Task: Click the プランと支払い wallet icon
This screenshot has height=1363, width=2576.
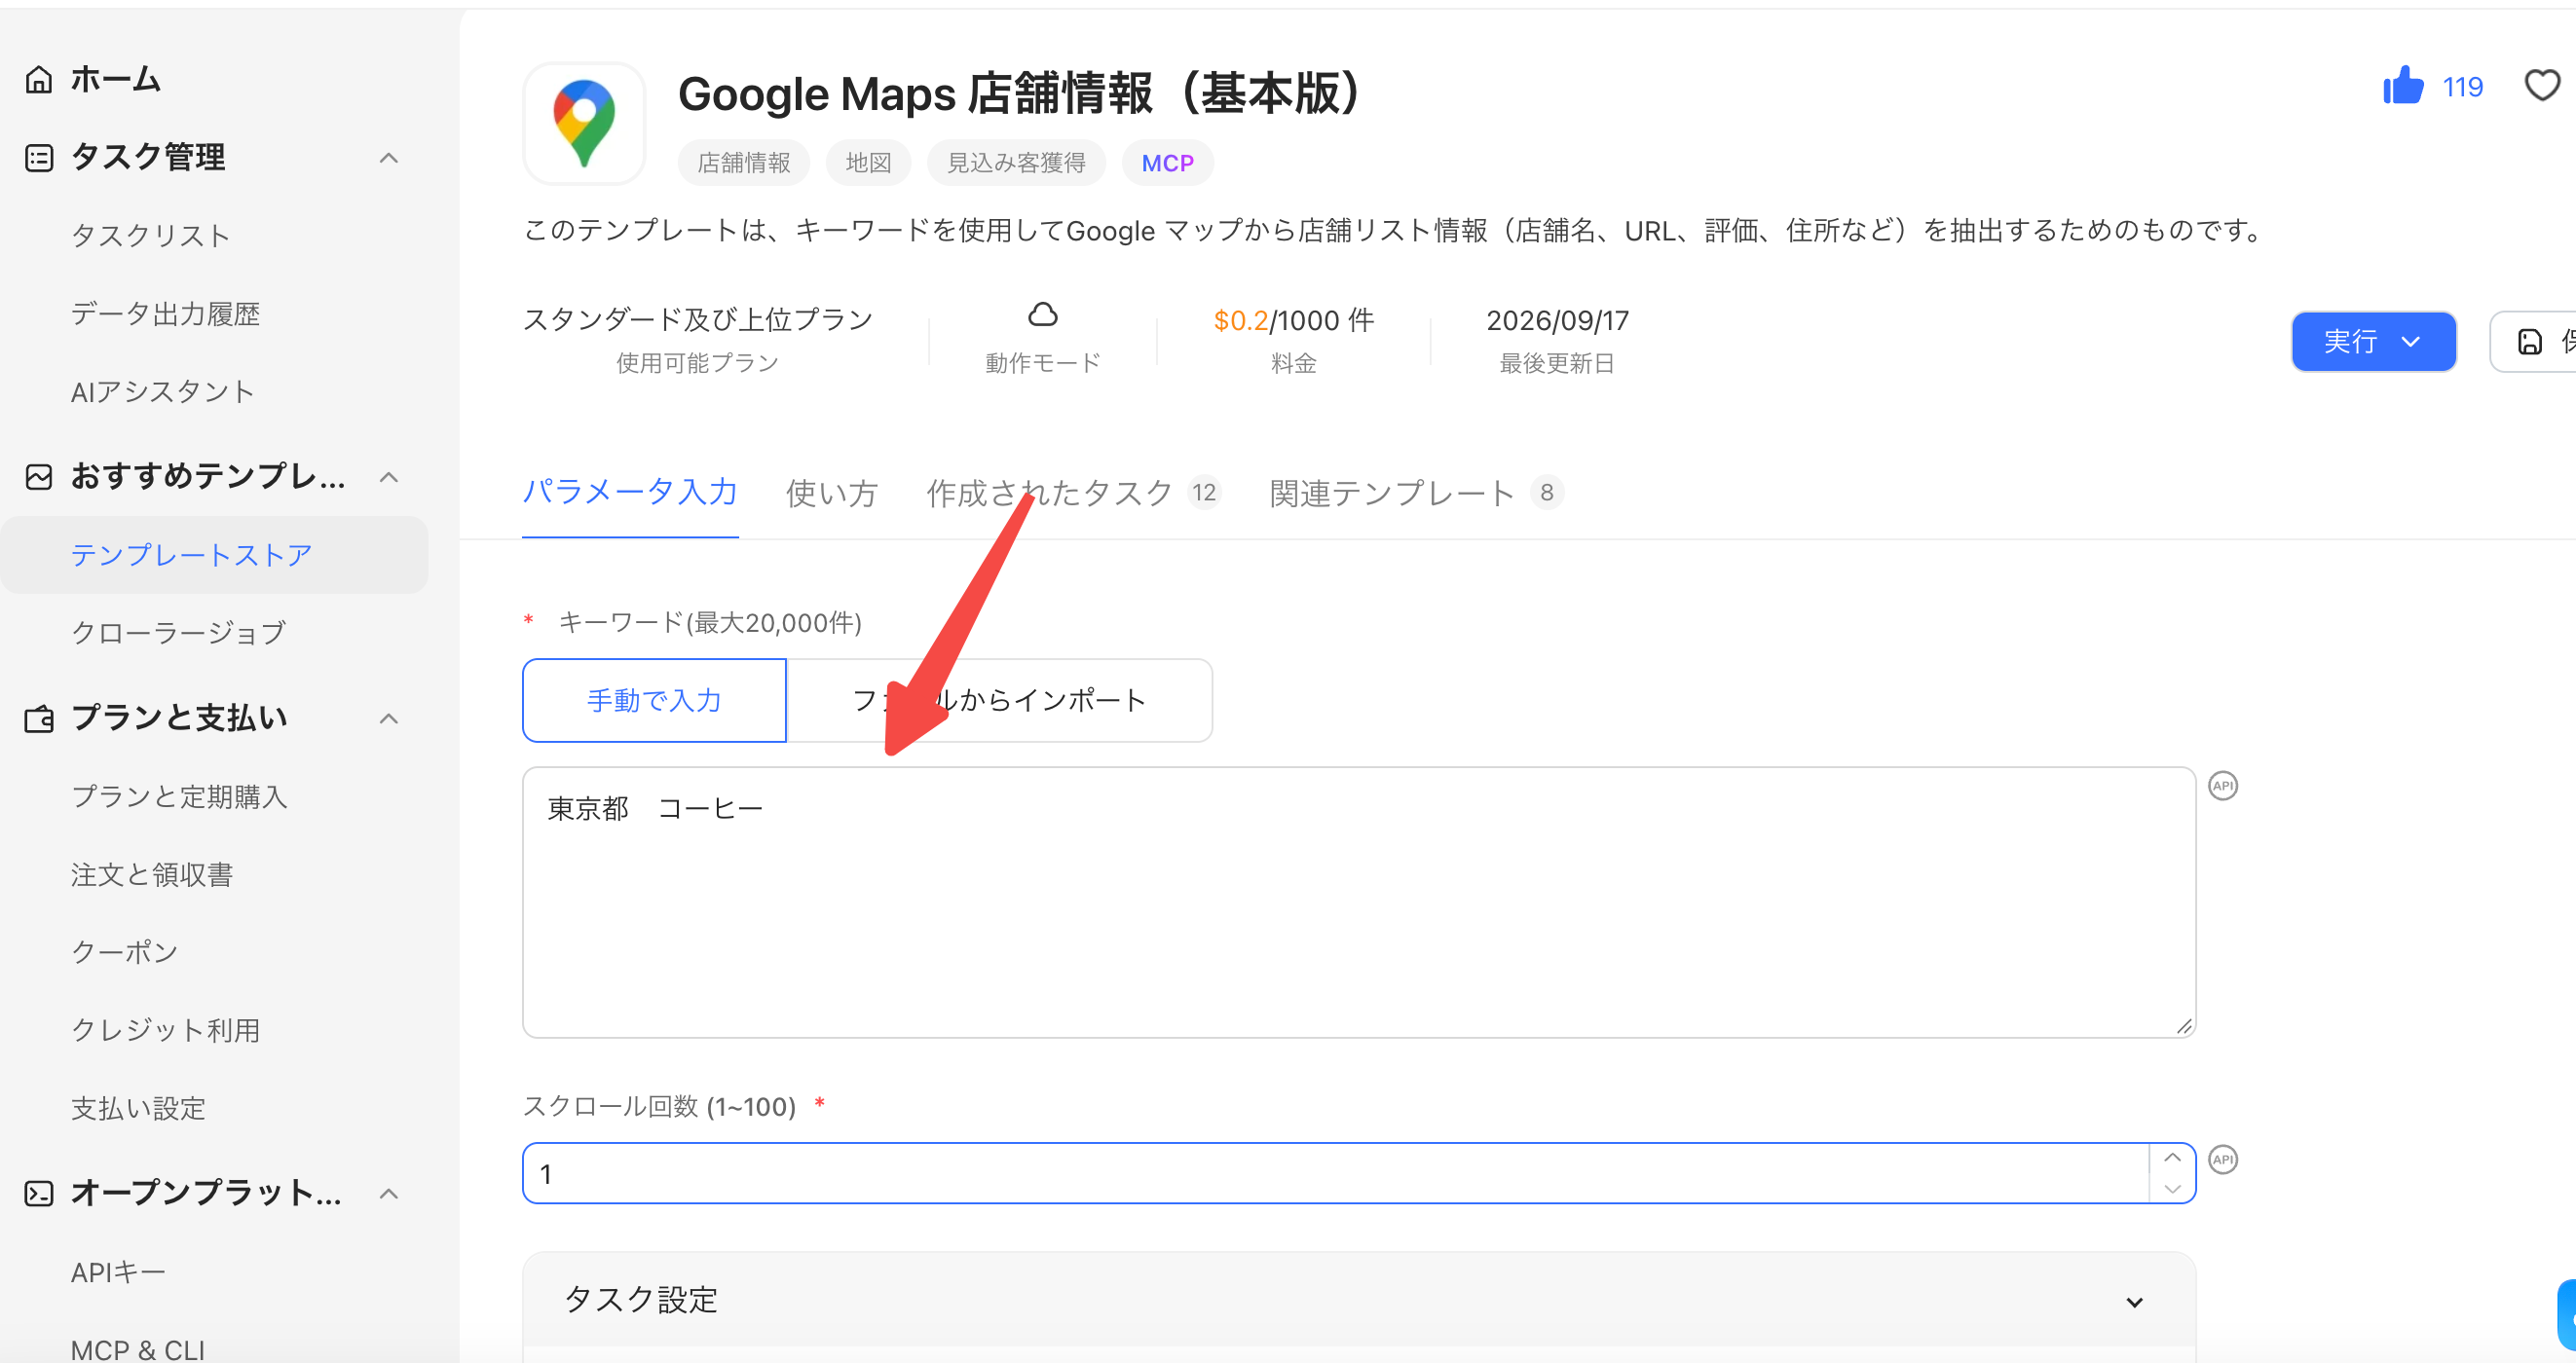Action: (x=38, y=719)
